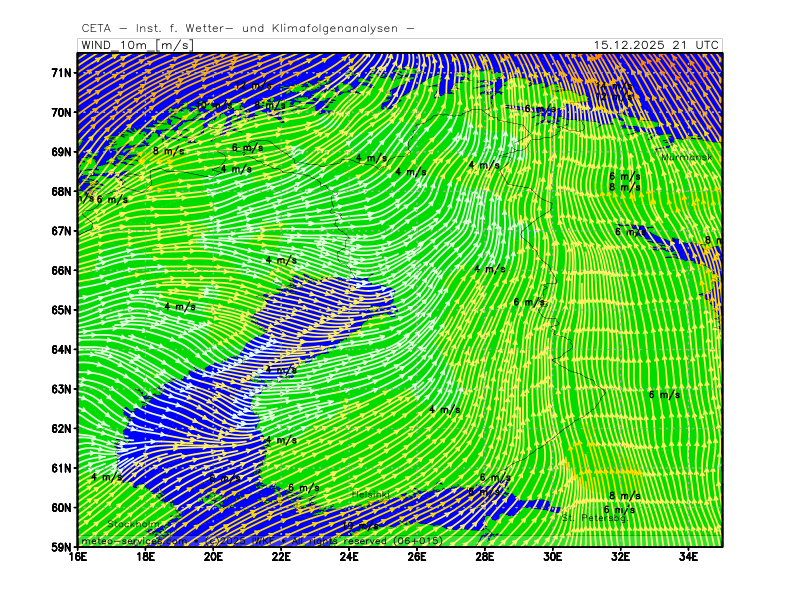800x600 pixels.
Task: Click the Murmansk city label
Action: (x=686, y=157)
